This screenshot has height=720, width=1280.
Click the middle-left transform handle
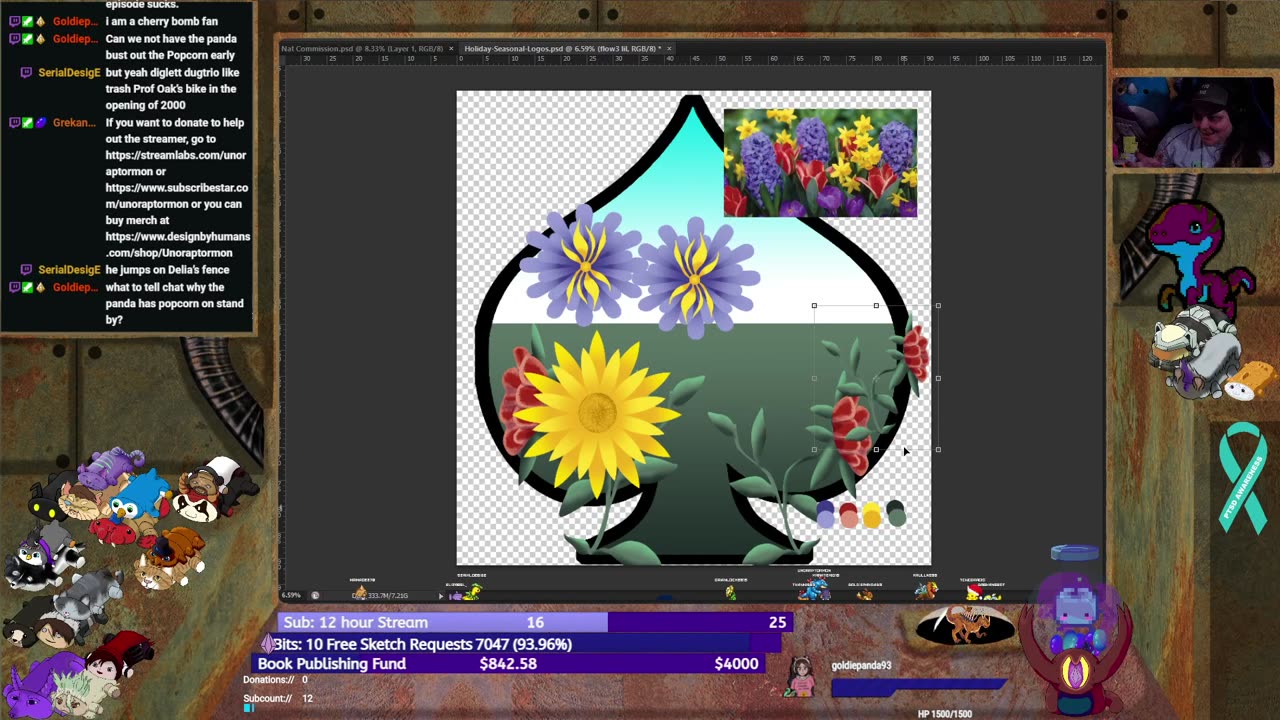814,378
